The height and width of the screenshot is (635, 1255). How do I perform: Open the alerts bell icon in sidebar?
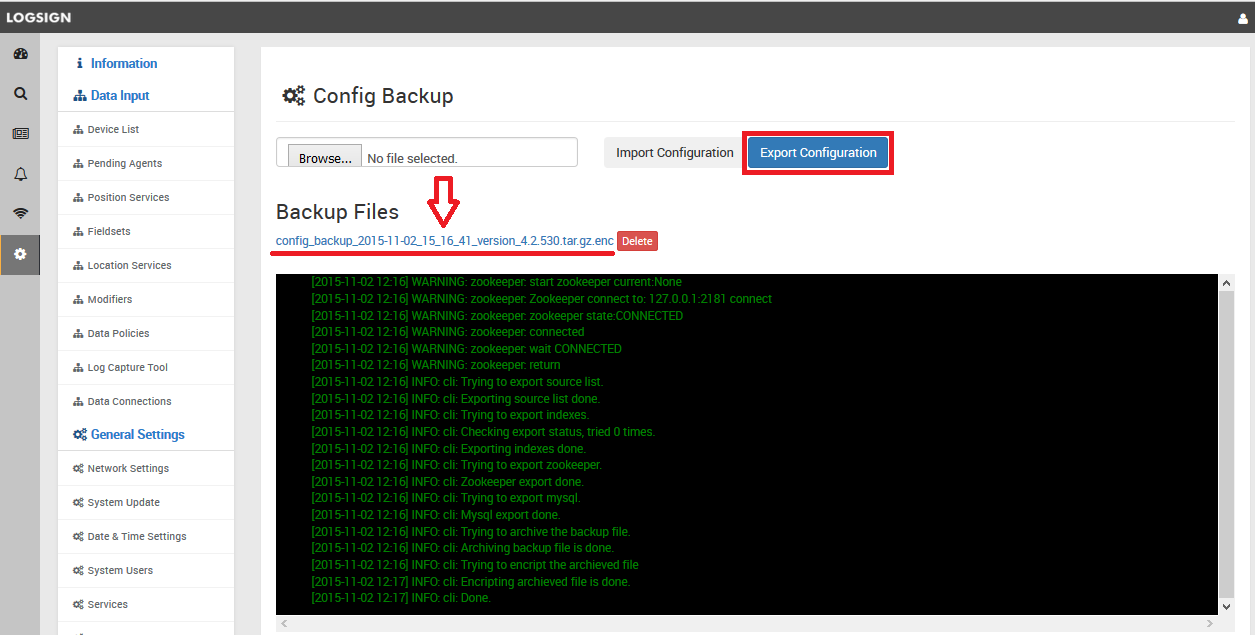pyautogui.click(x=20, y=174)
